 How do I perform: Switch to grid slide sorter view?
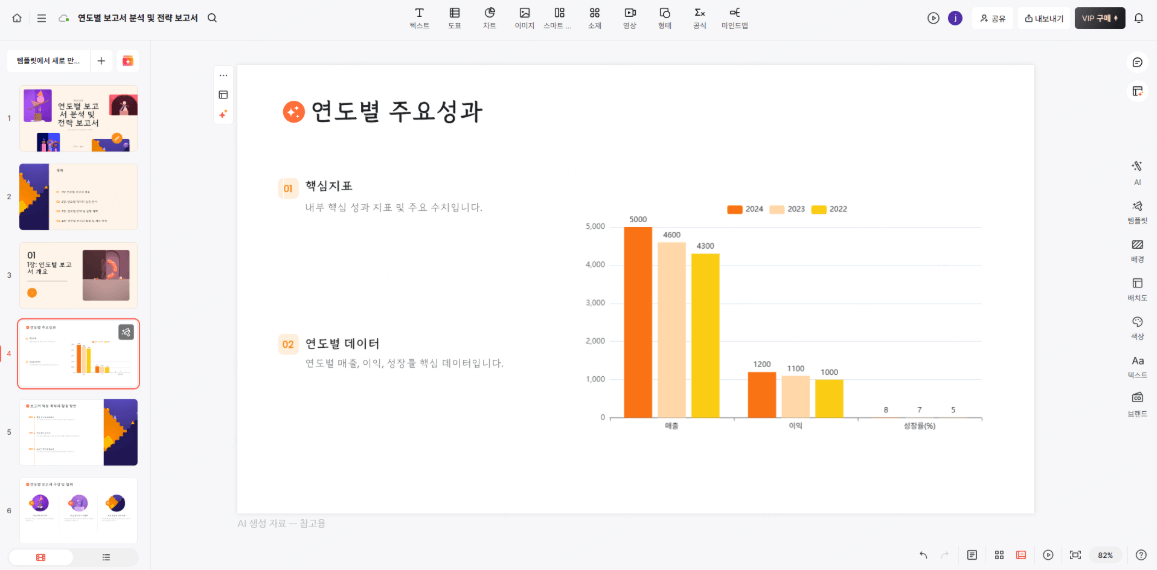click(x=1000, y=555)
